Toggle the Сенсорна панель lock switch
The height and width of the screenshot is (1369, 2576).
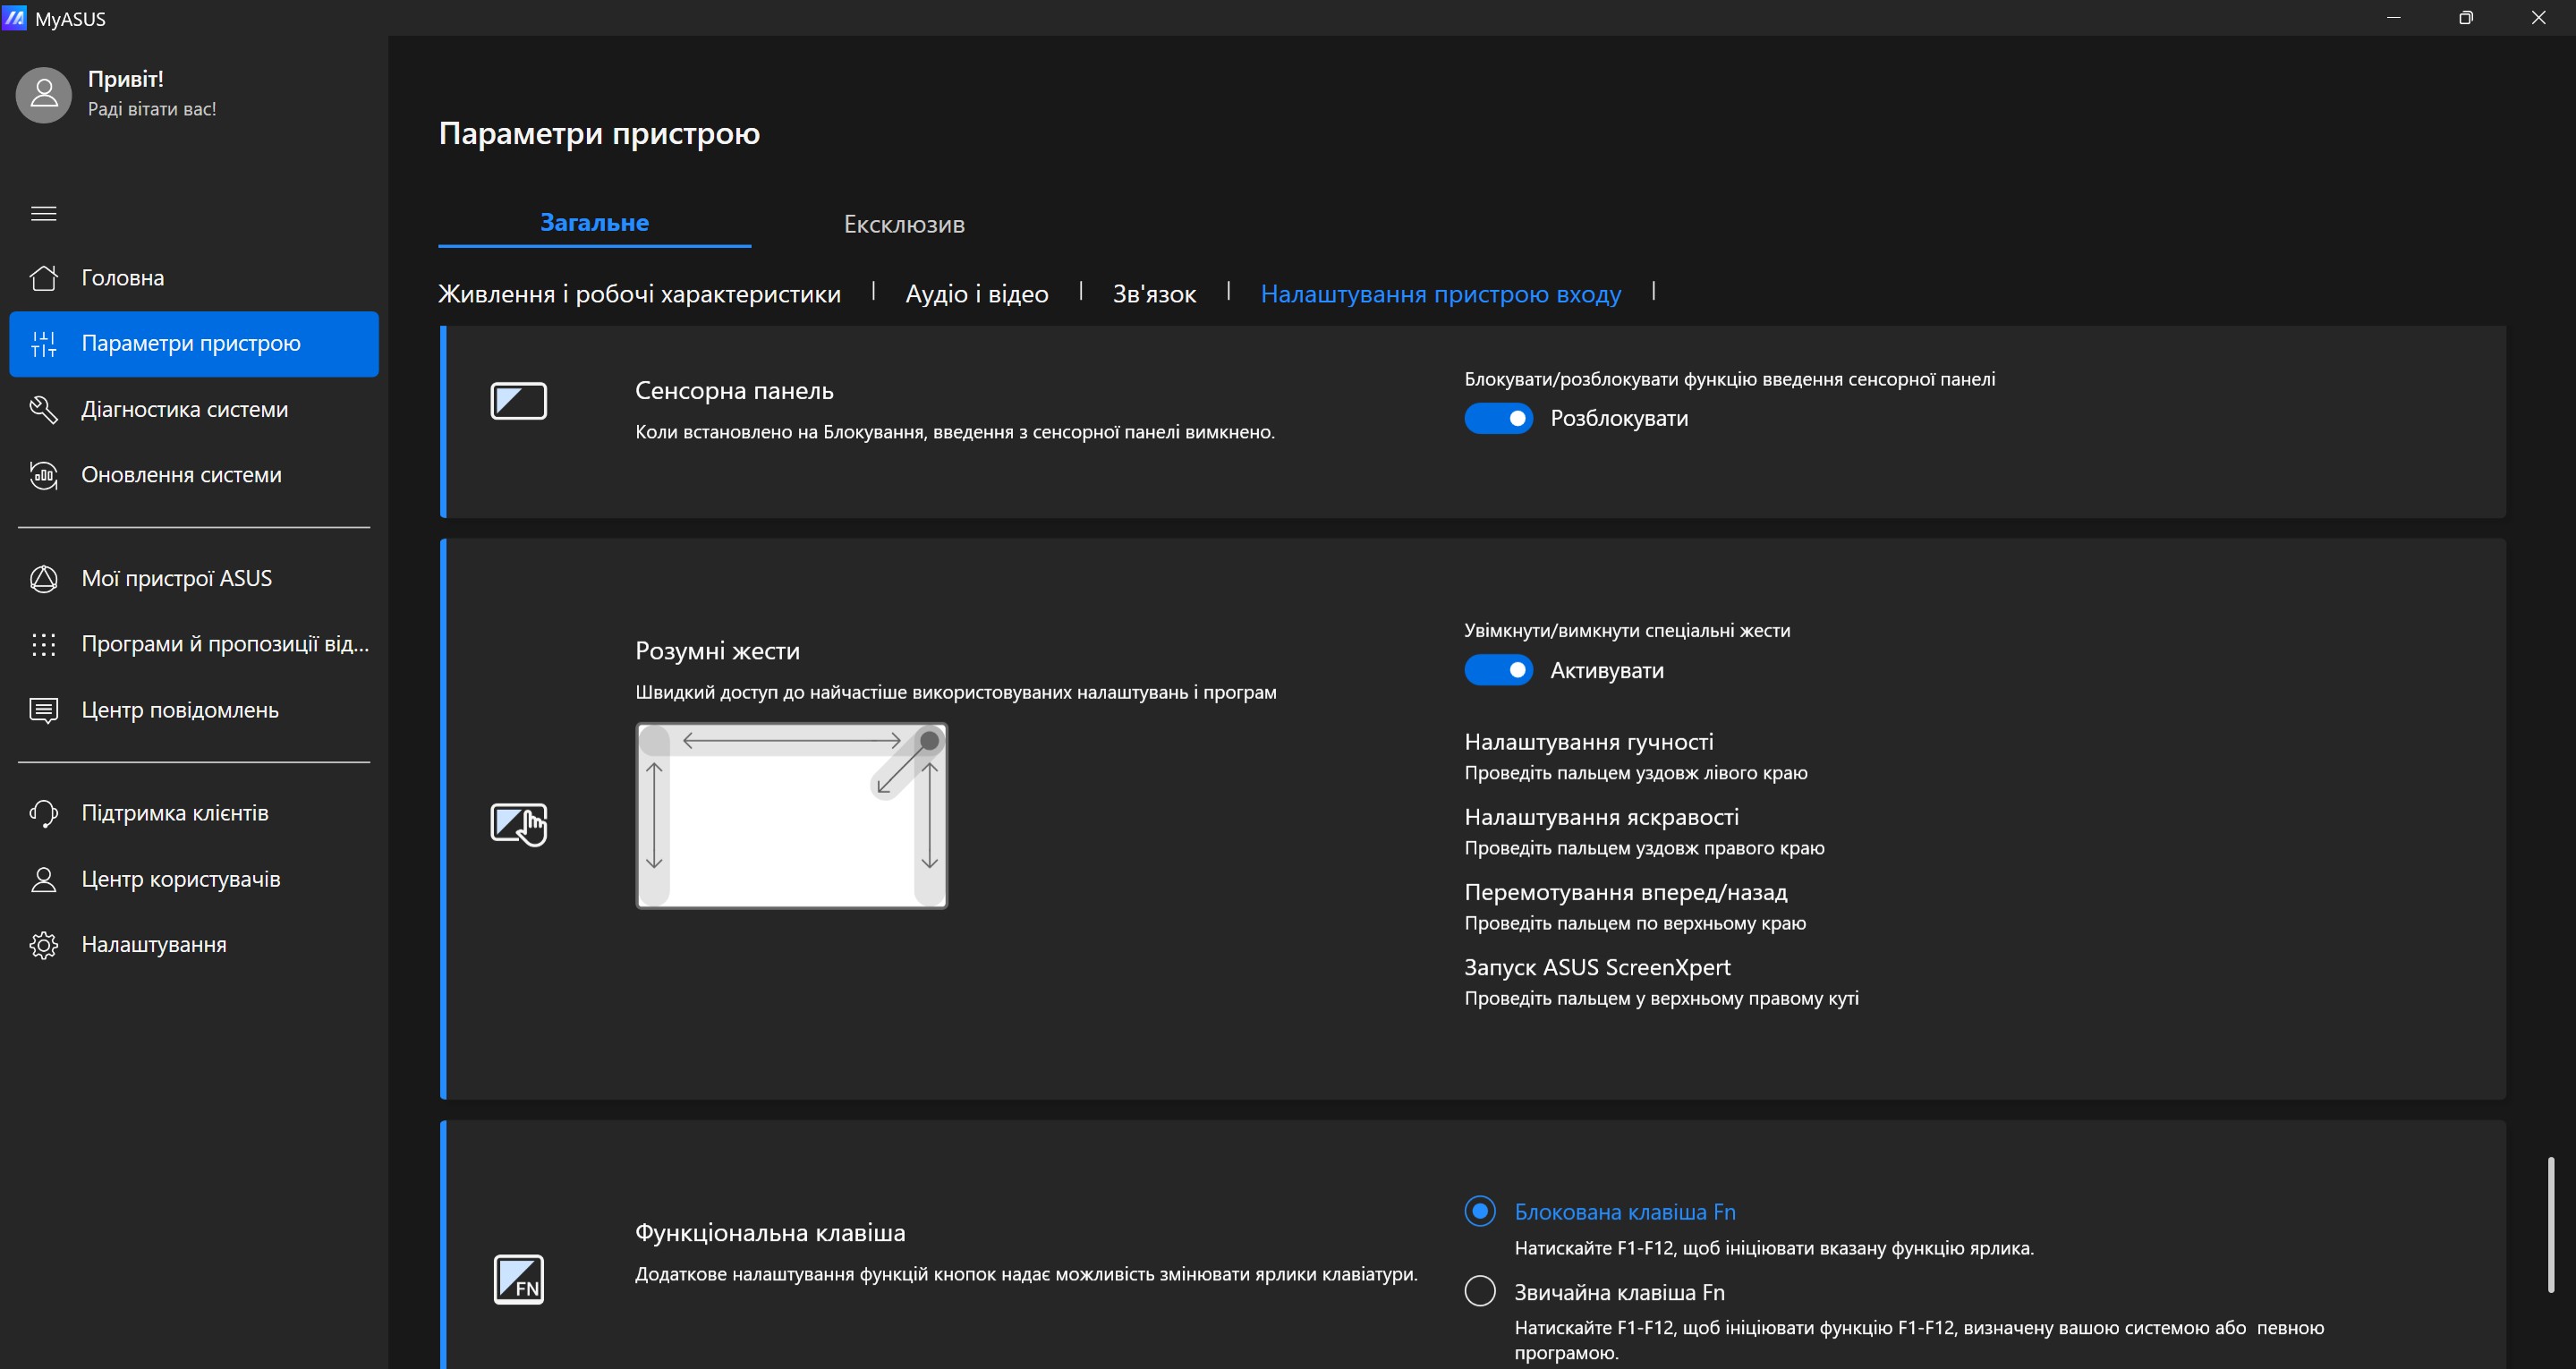pyautogui.click(x=1498, y=418)
